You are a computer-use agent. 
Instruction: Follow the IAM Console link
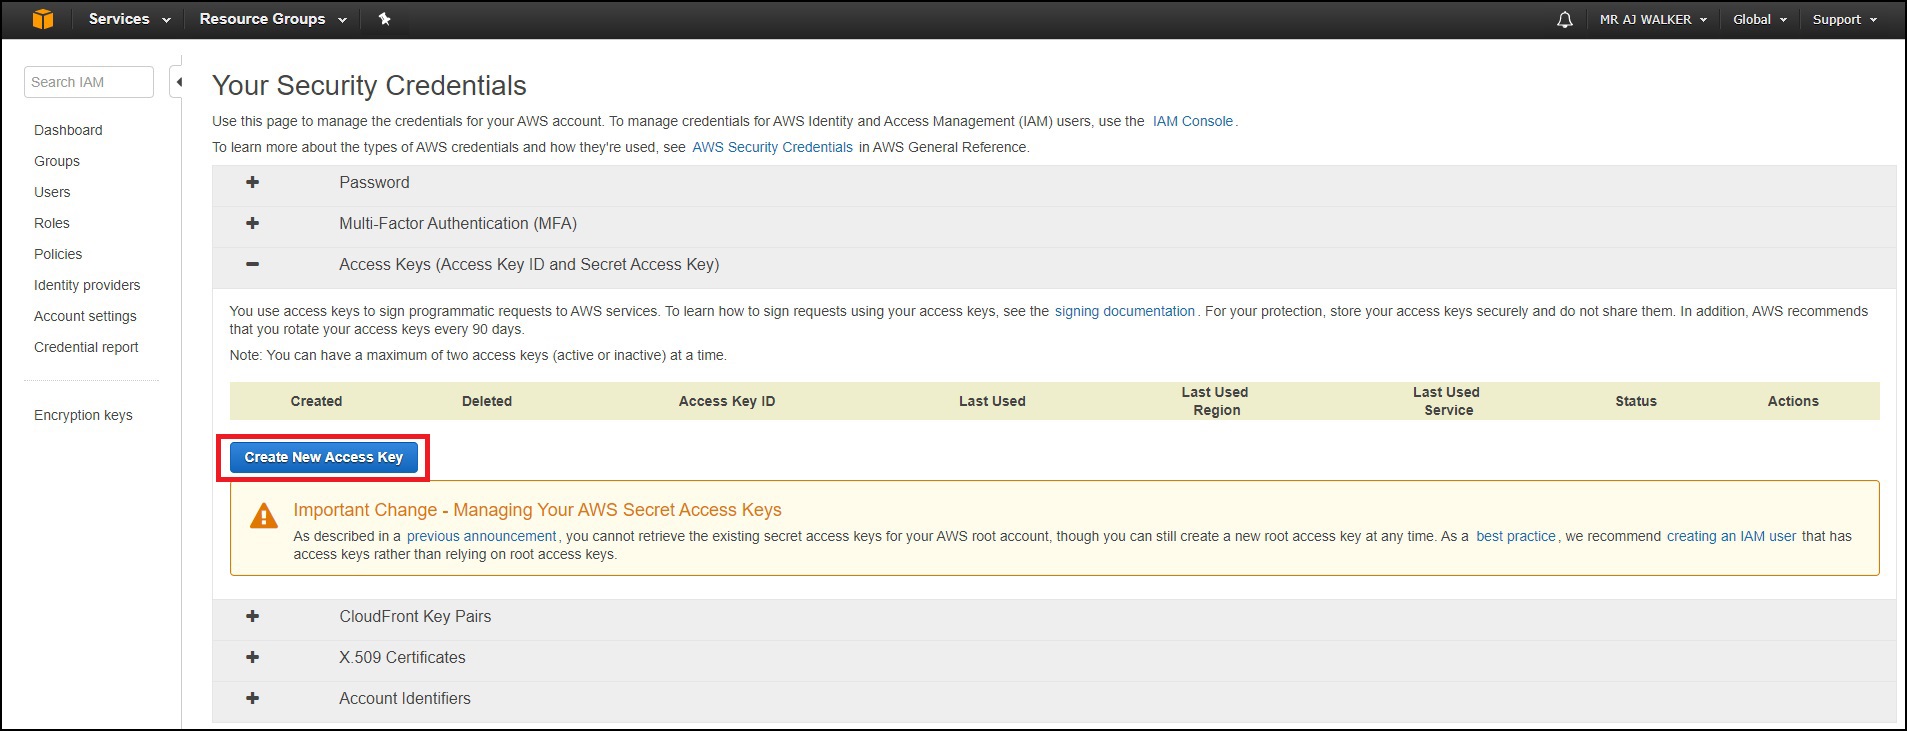pyautogui.click(x=1192, y=121)
